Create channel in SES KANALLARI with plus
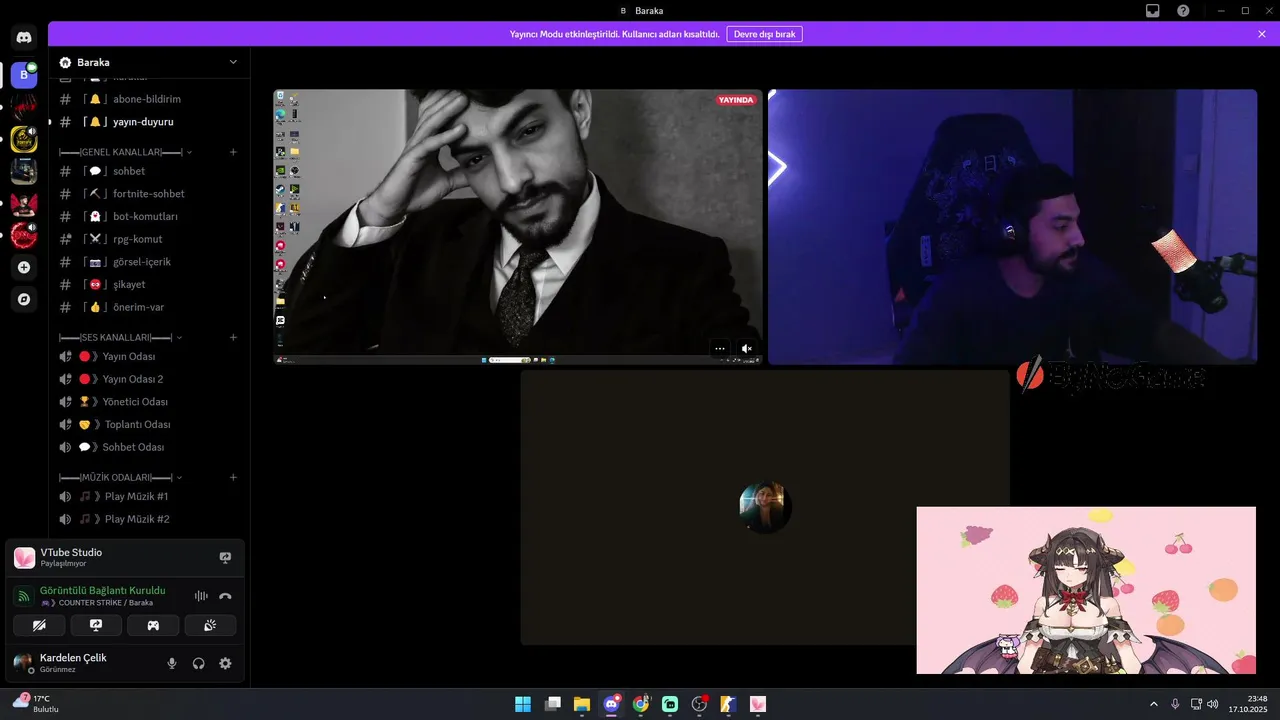This screenshot has width=1280, height=720. point(233,337)
